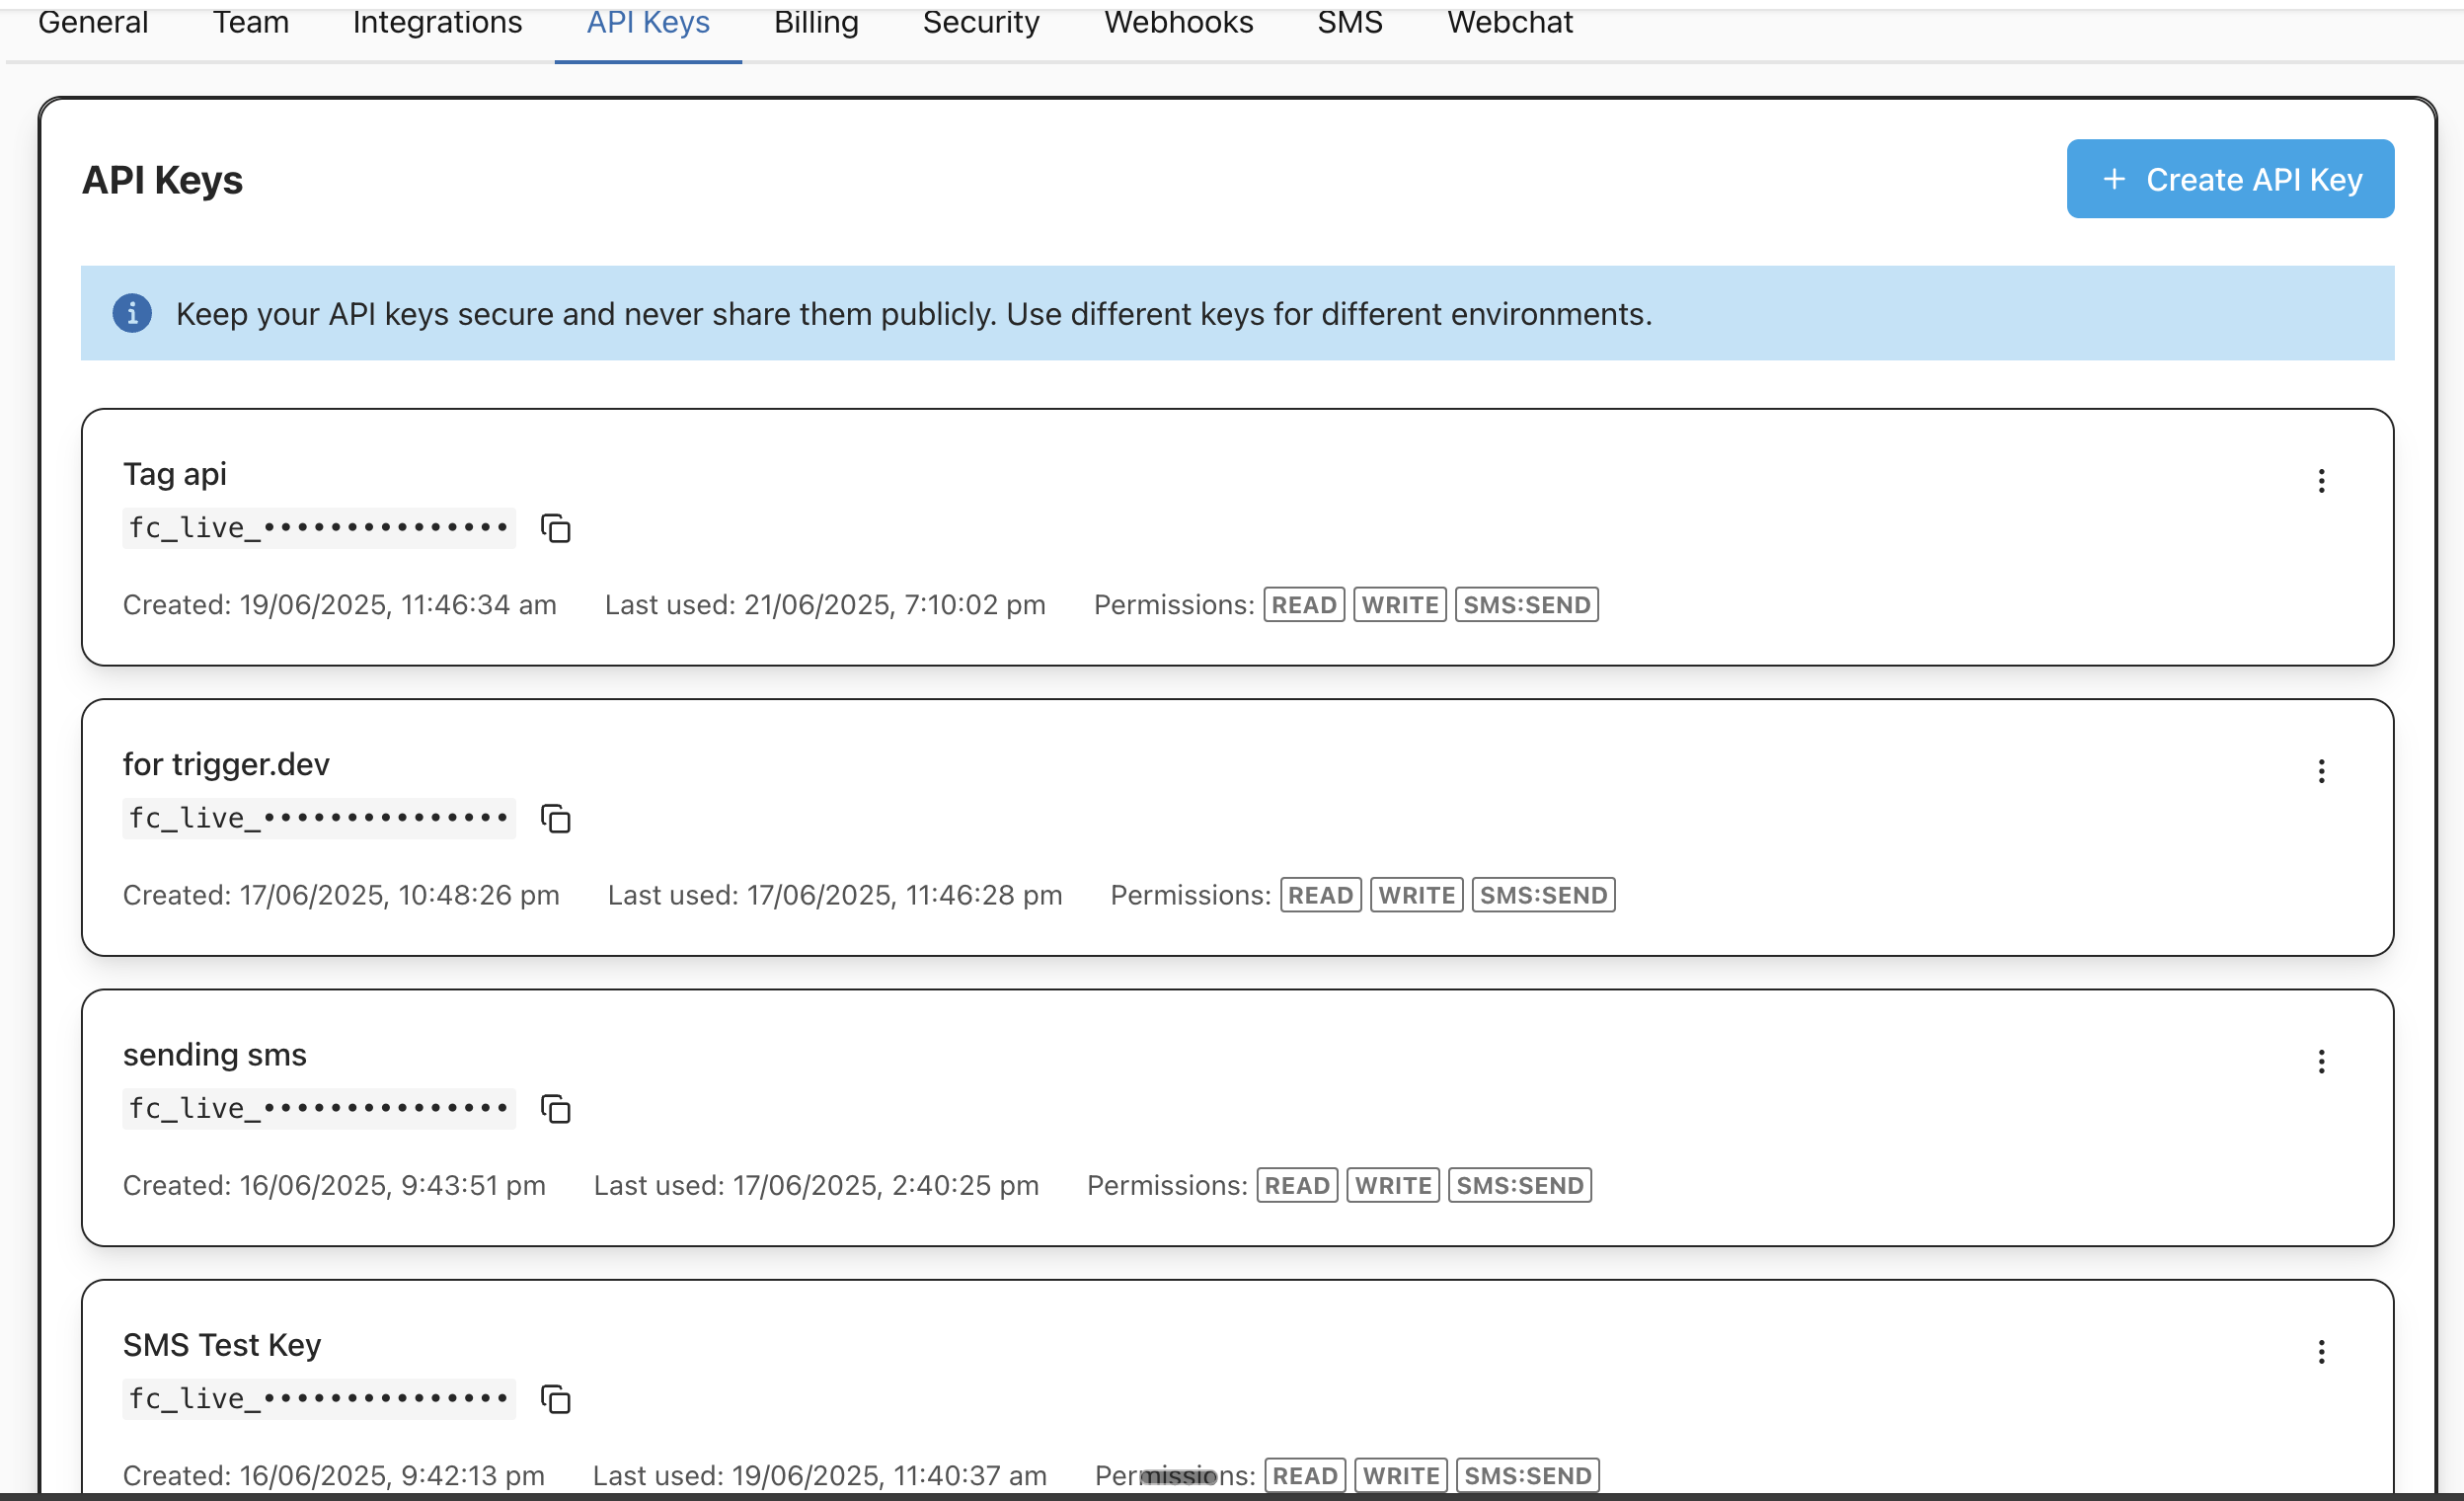
Task: Copy the sending sms key
Action: 555,1108
